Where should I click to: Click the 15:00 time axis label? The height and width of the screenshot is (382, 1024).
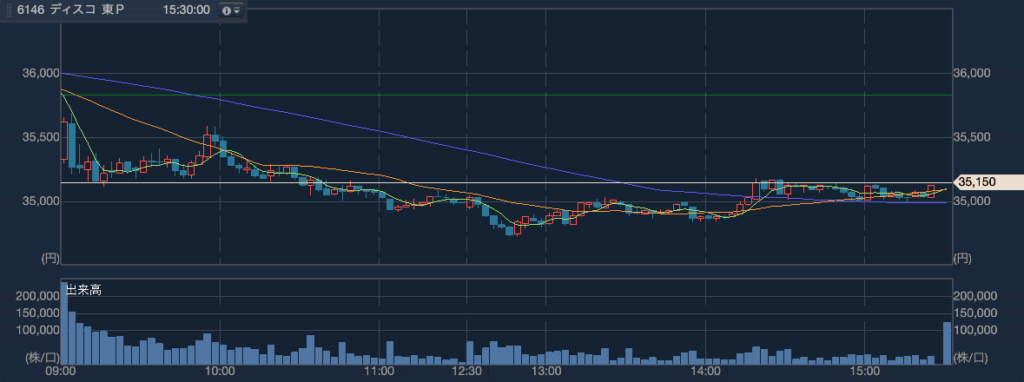pos(864,372)
